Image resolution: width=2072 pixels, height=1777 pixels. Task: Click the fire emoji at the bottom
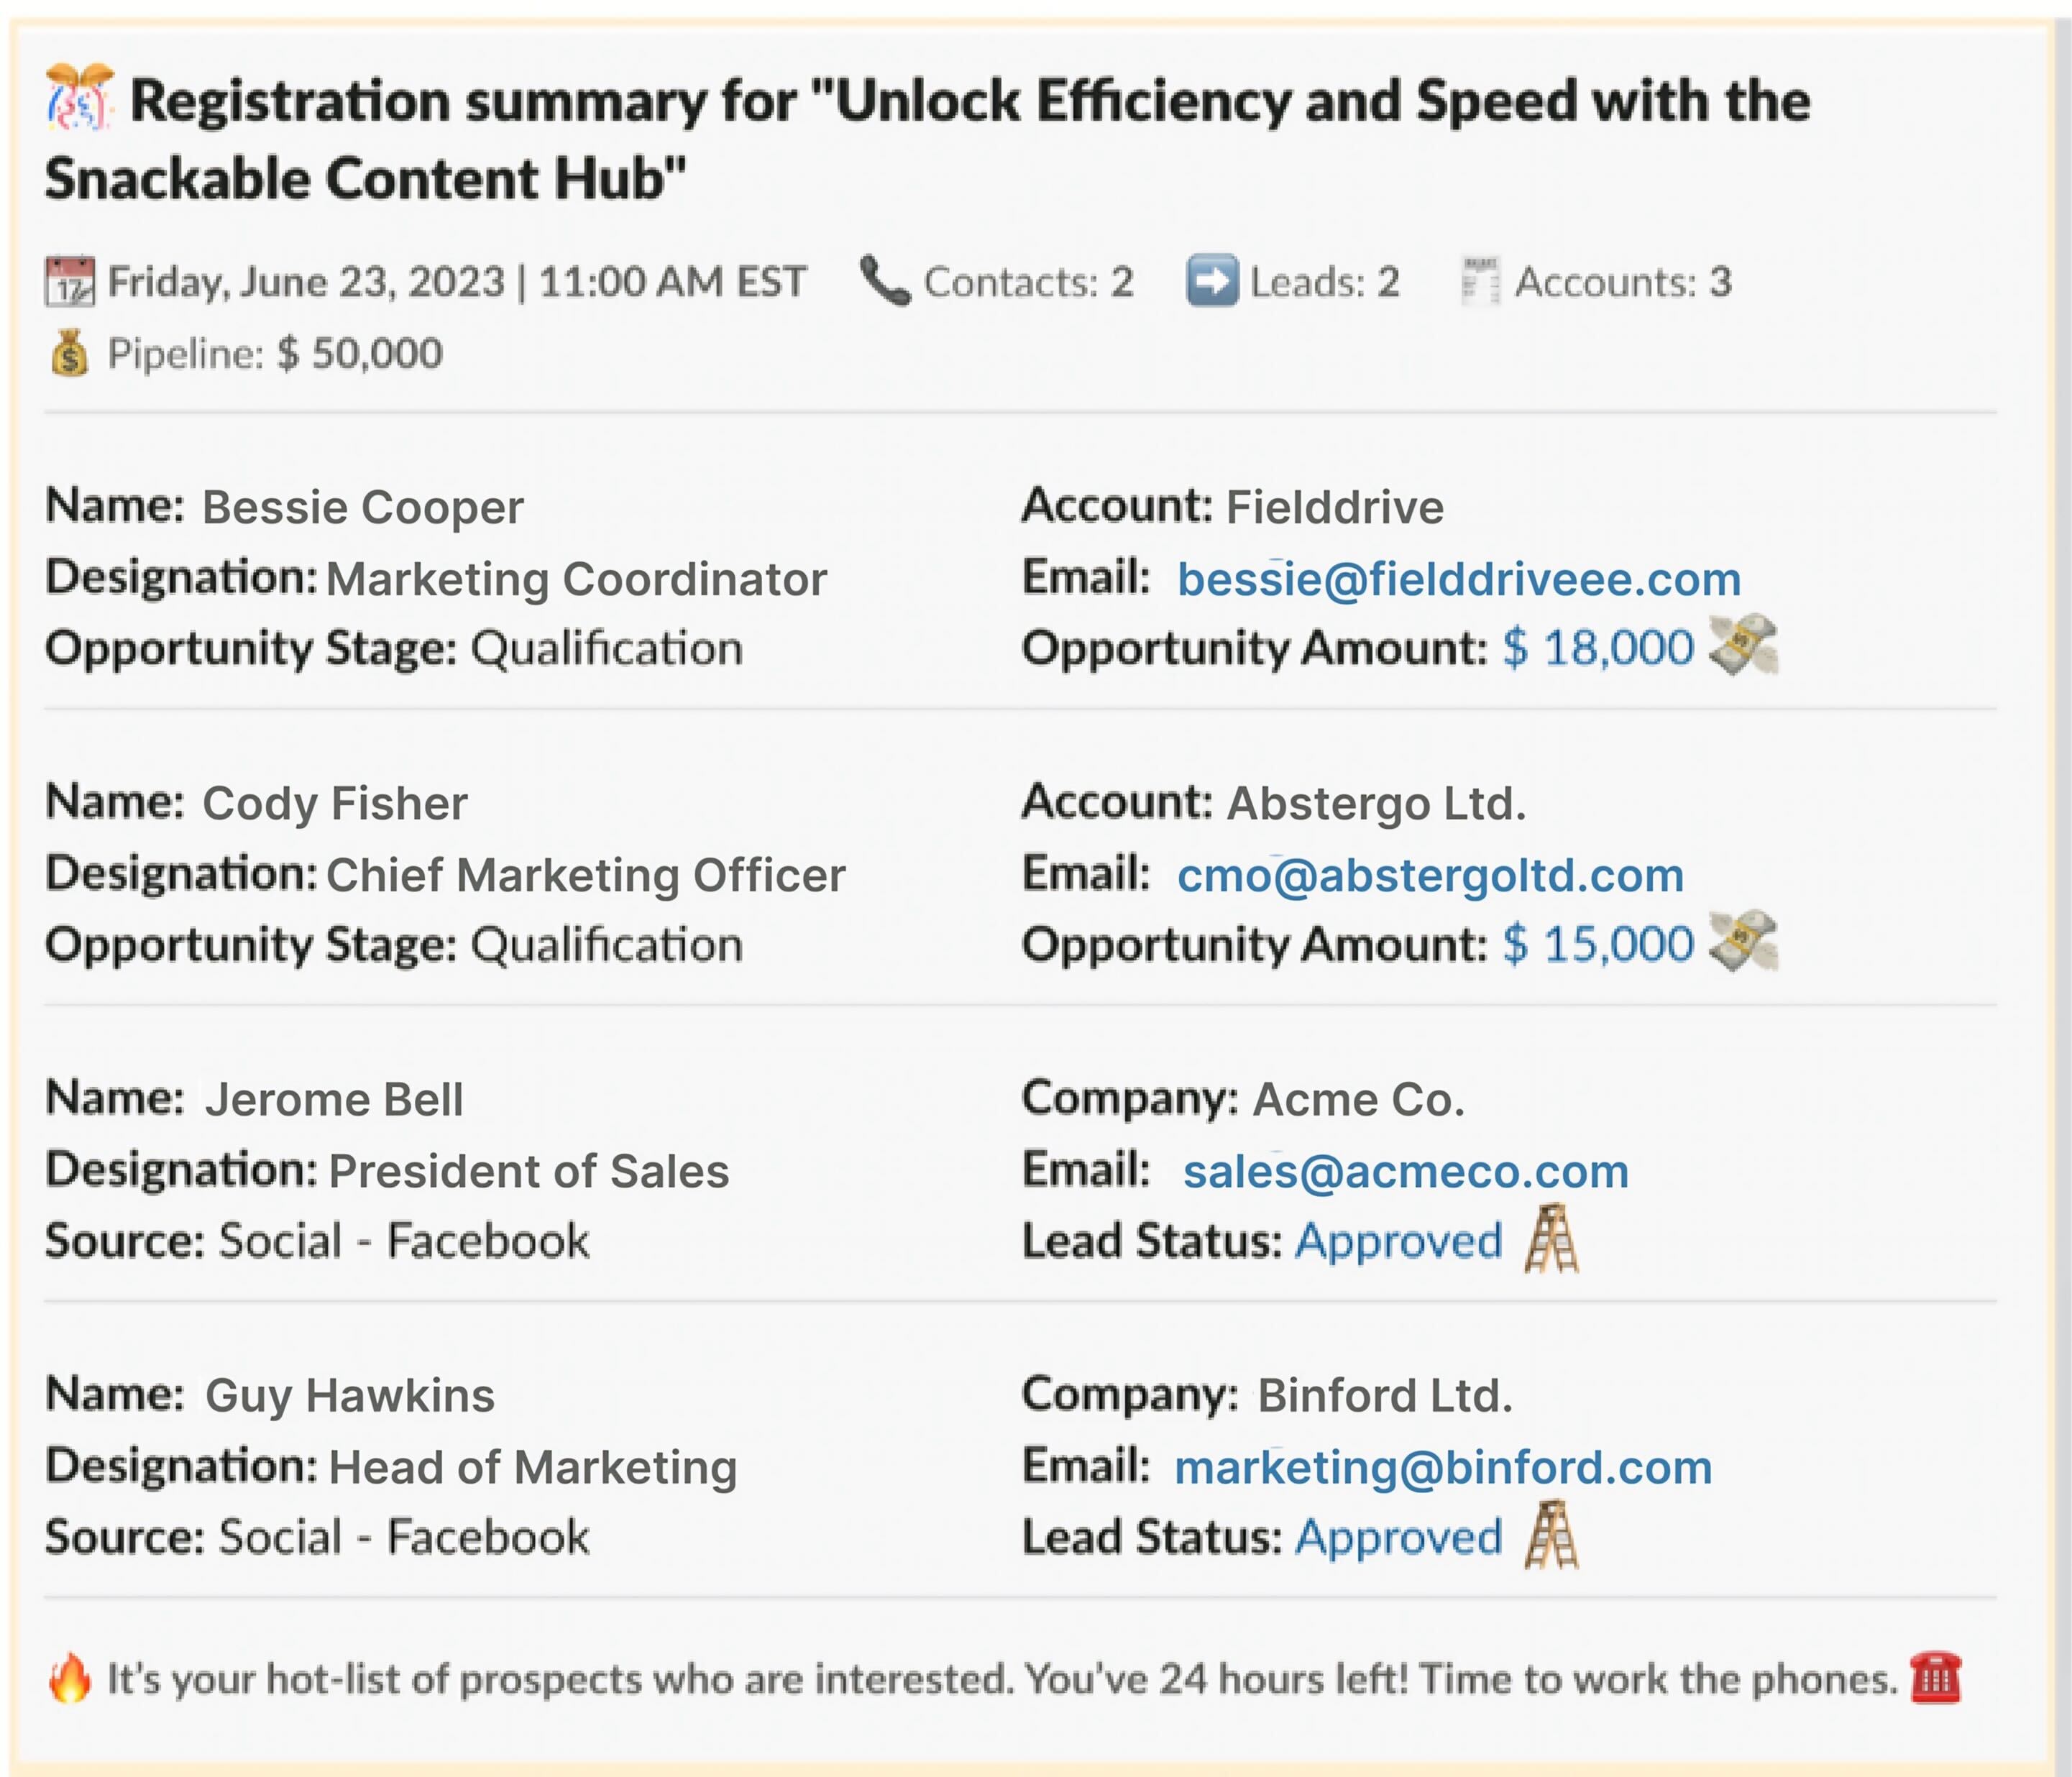pos(70,1678)
